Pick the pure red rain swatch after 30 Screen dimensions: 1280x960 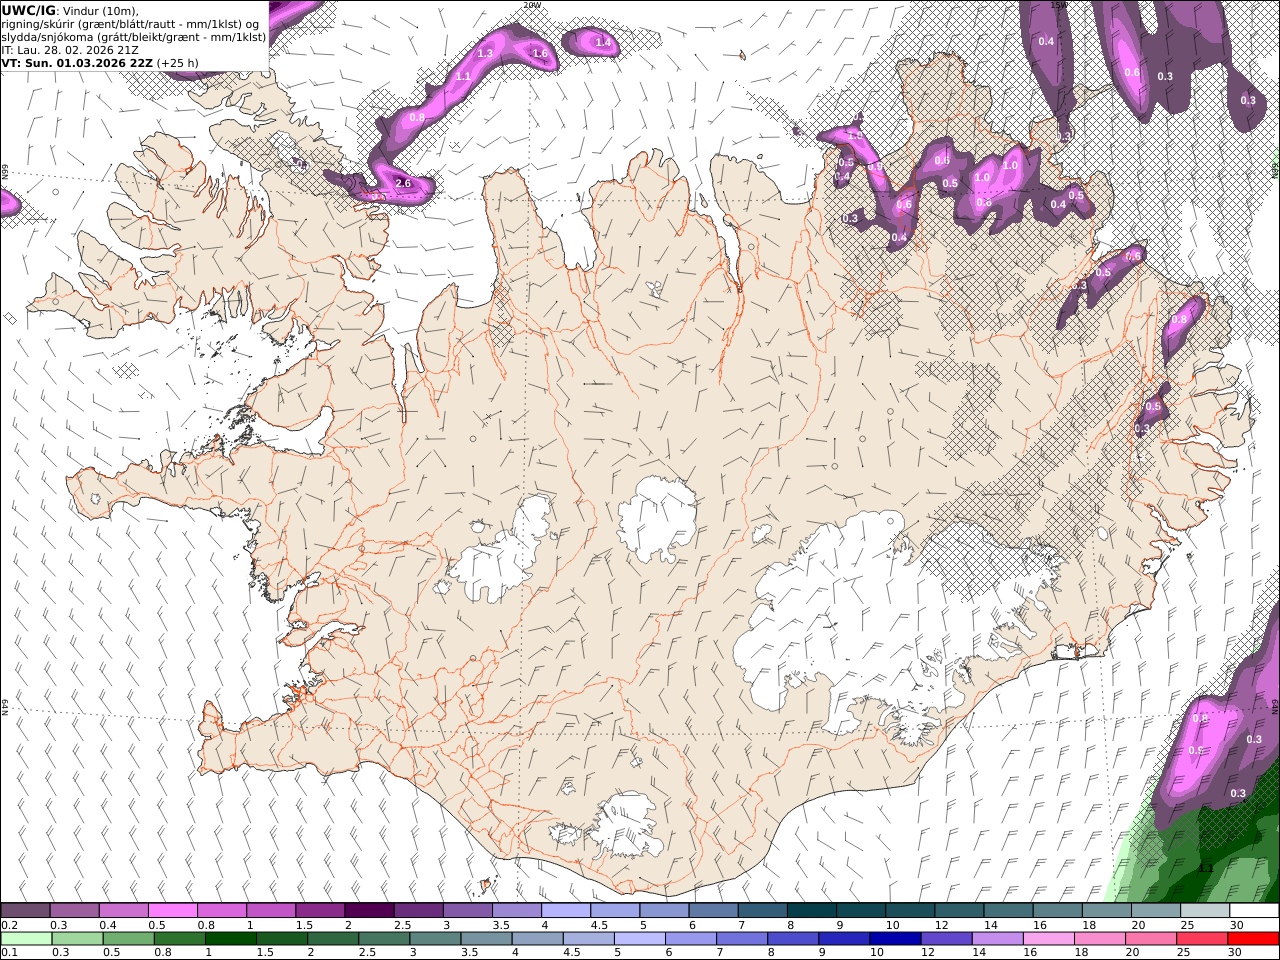point(1252,938)
